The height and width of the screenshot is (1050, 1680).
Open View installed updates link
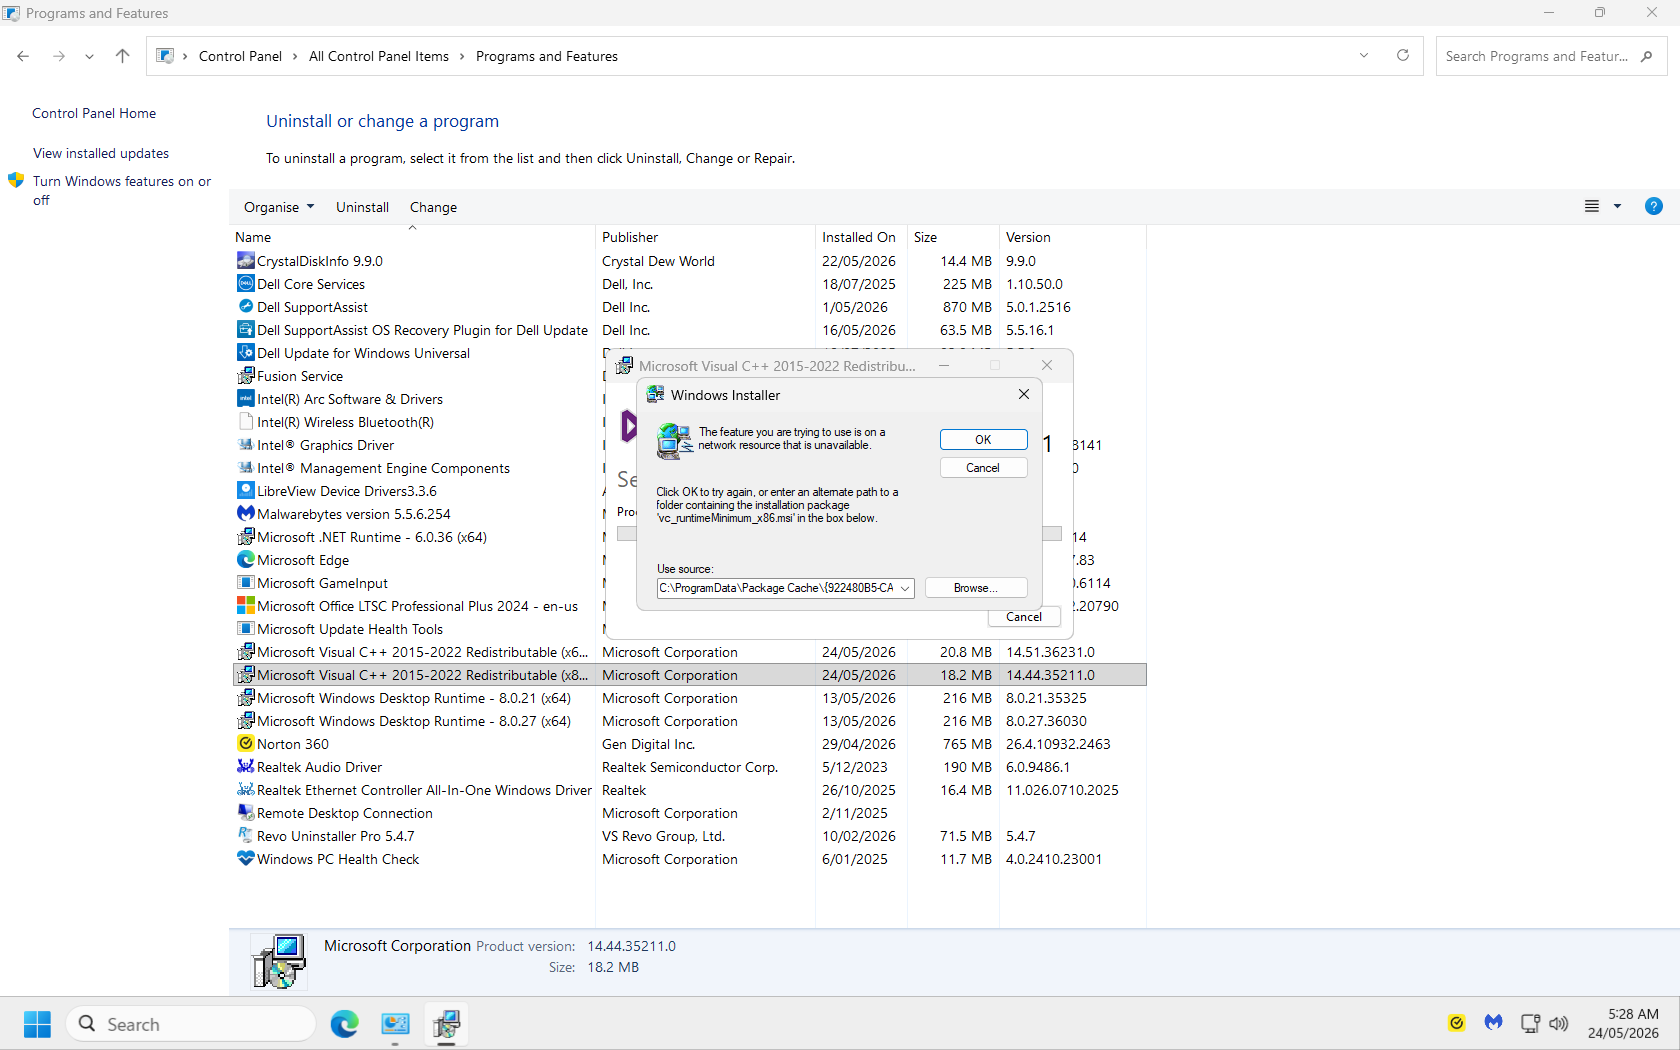click(101, 153)
